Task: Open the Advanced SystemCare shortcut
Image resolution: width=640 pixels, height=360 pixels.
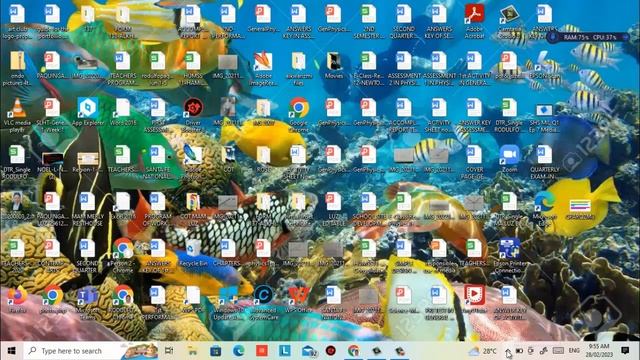Action: pos(263,303)
